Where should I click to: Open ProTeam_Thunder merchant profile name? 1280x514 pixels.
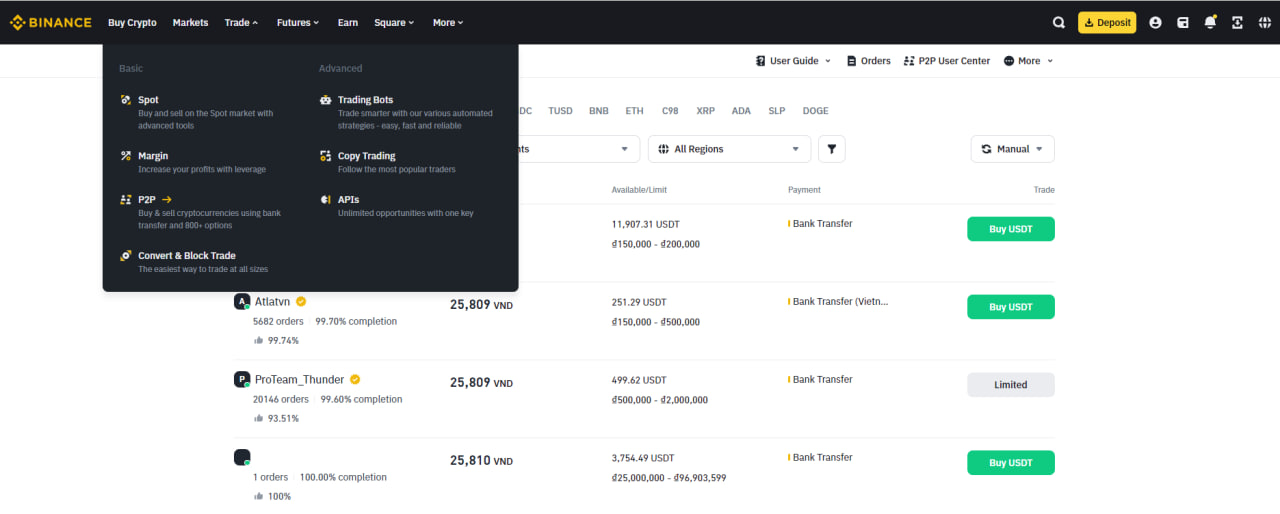(x=299, y=379)
